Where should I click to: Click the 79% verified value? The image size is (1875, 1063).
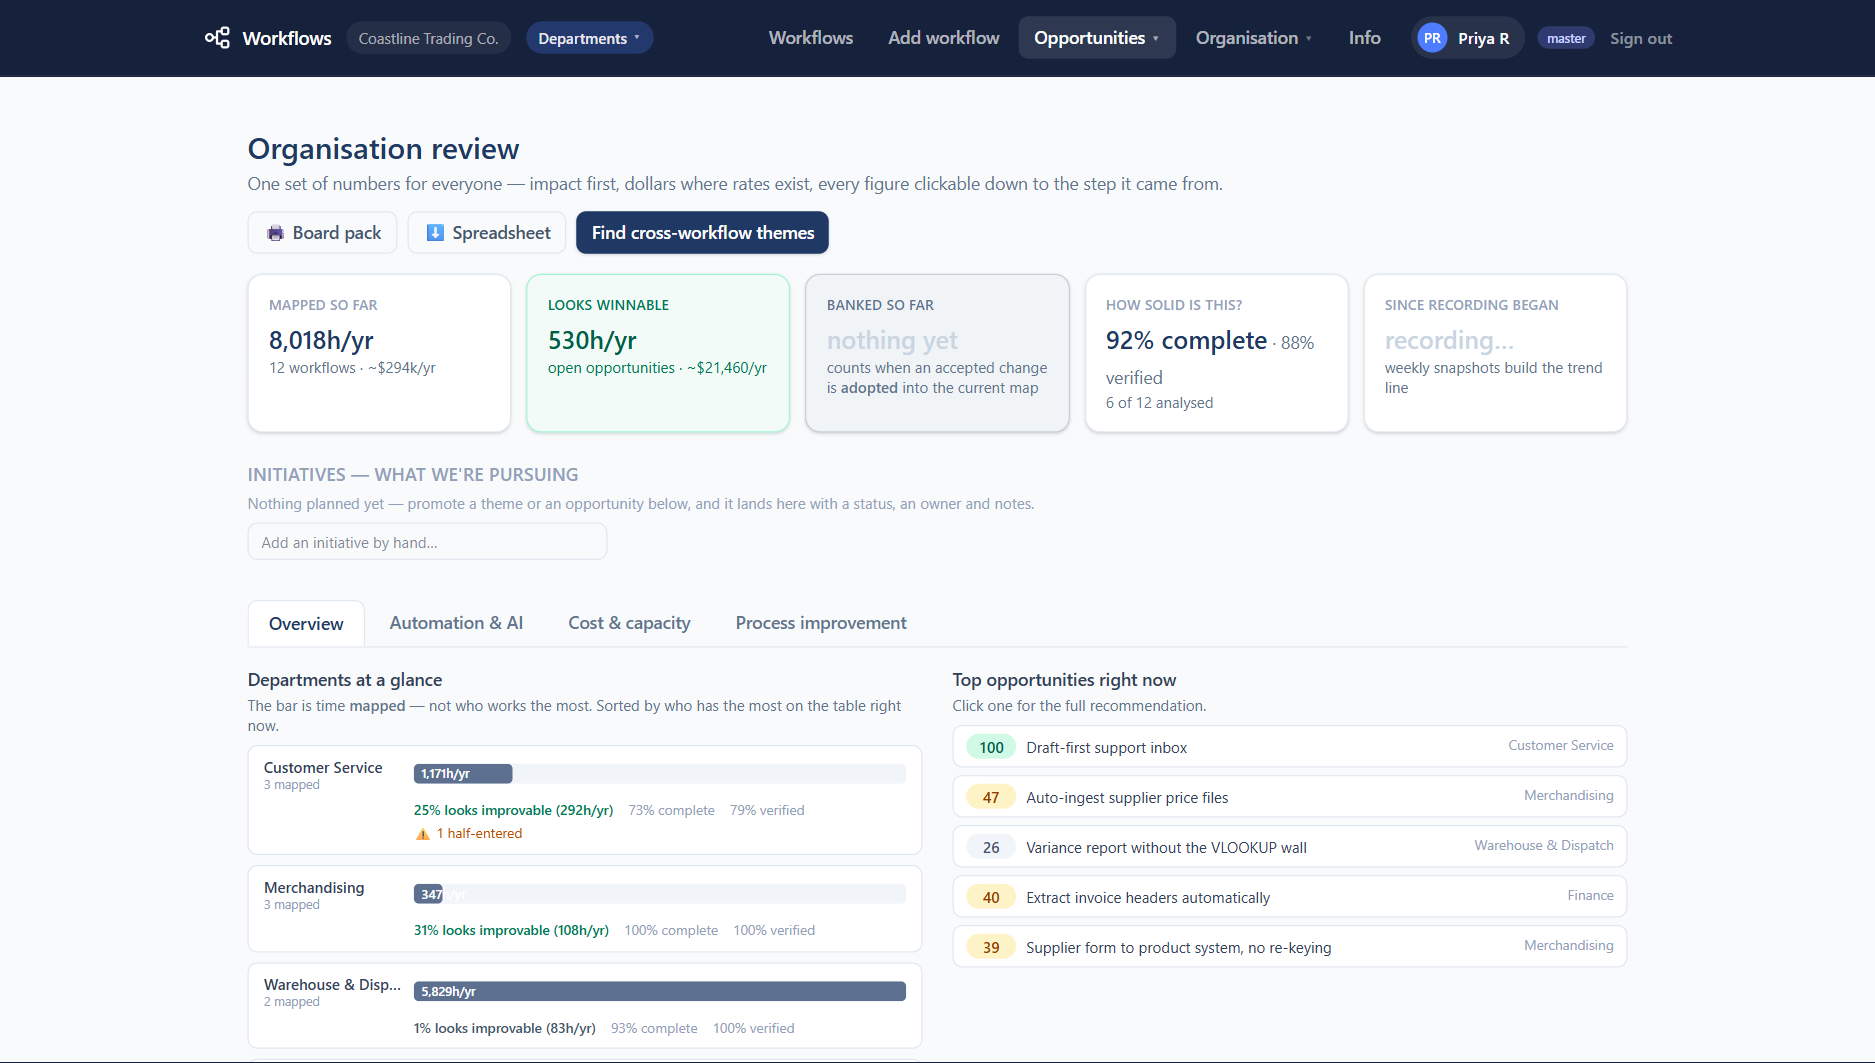pos(767,811)
